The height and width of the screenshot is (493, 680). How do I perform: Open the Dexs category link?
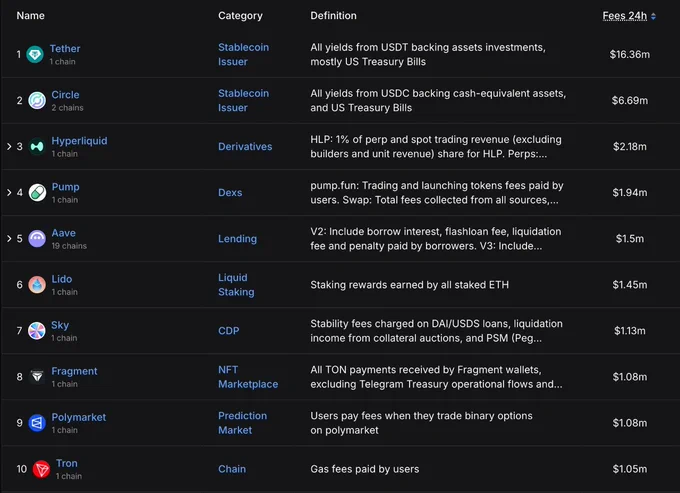230,193
